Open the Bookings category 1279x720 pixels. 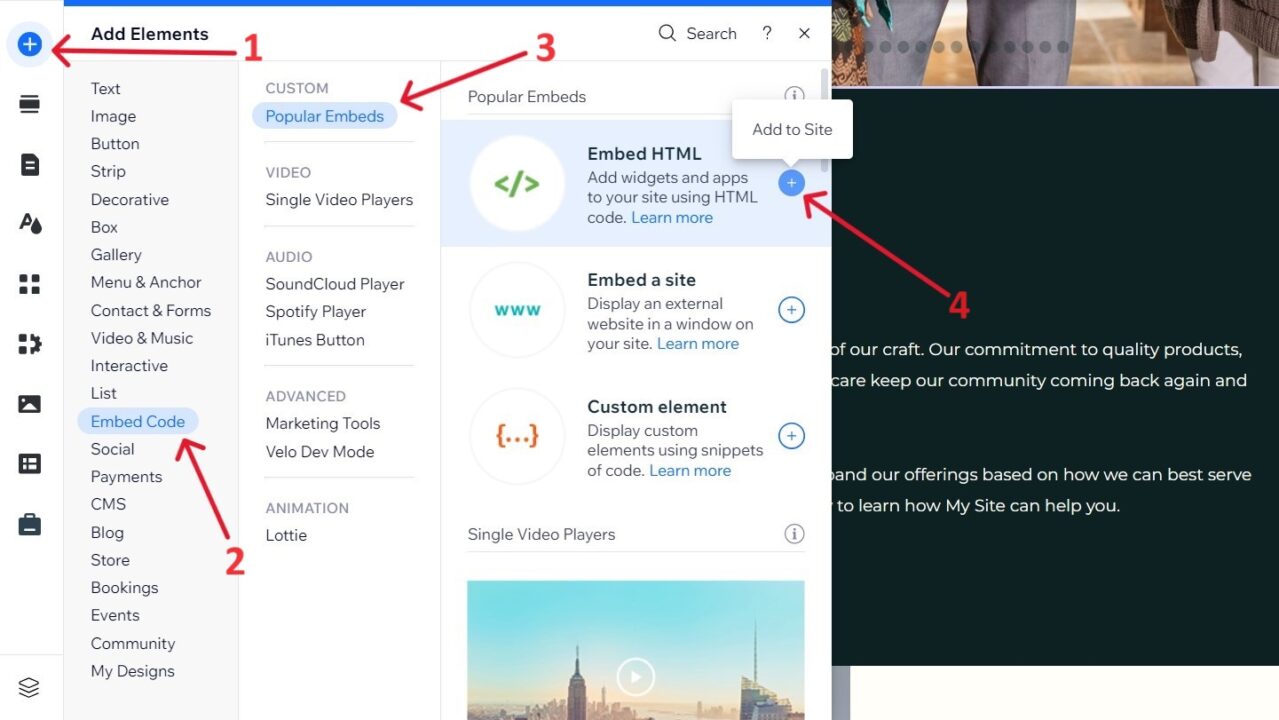(x=124, y=588)
